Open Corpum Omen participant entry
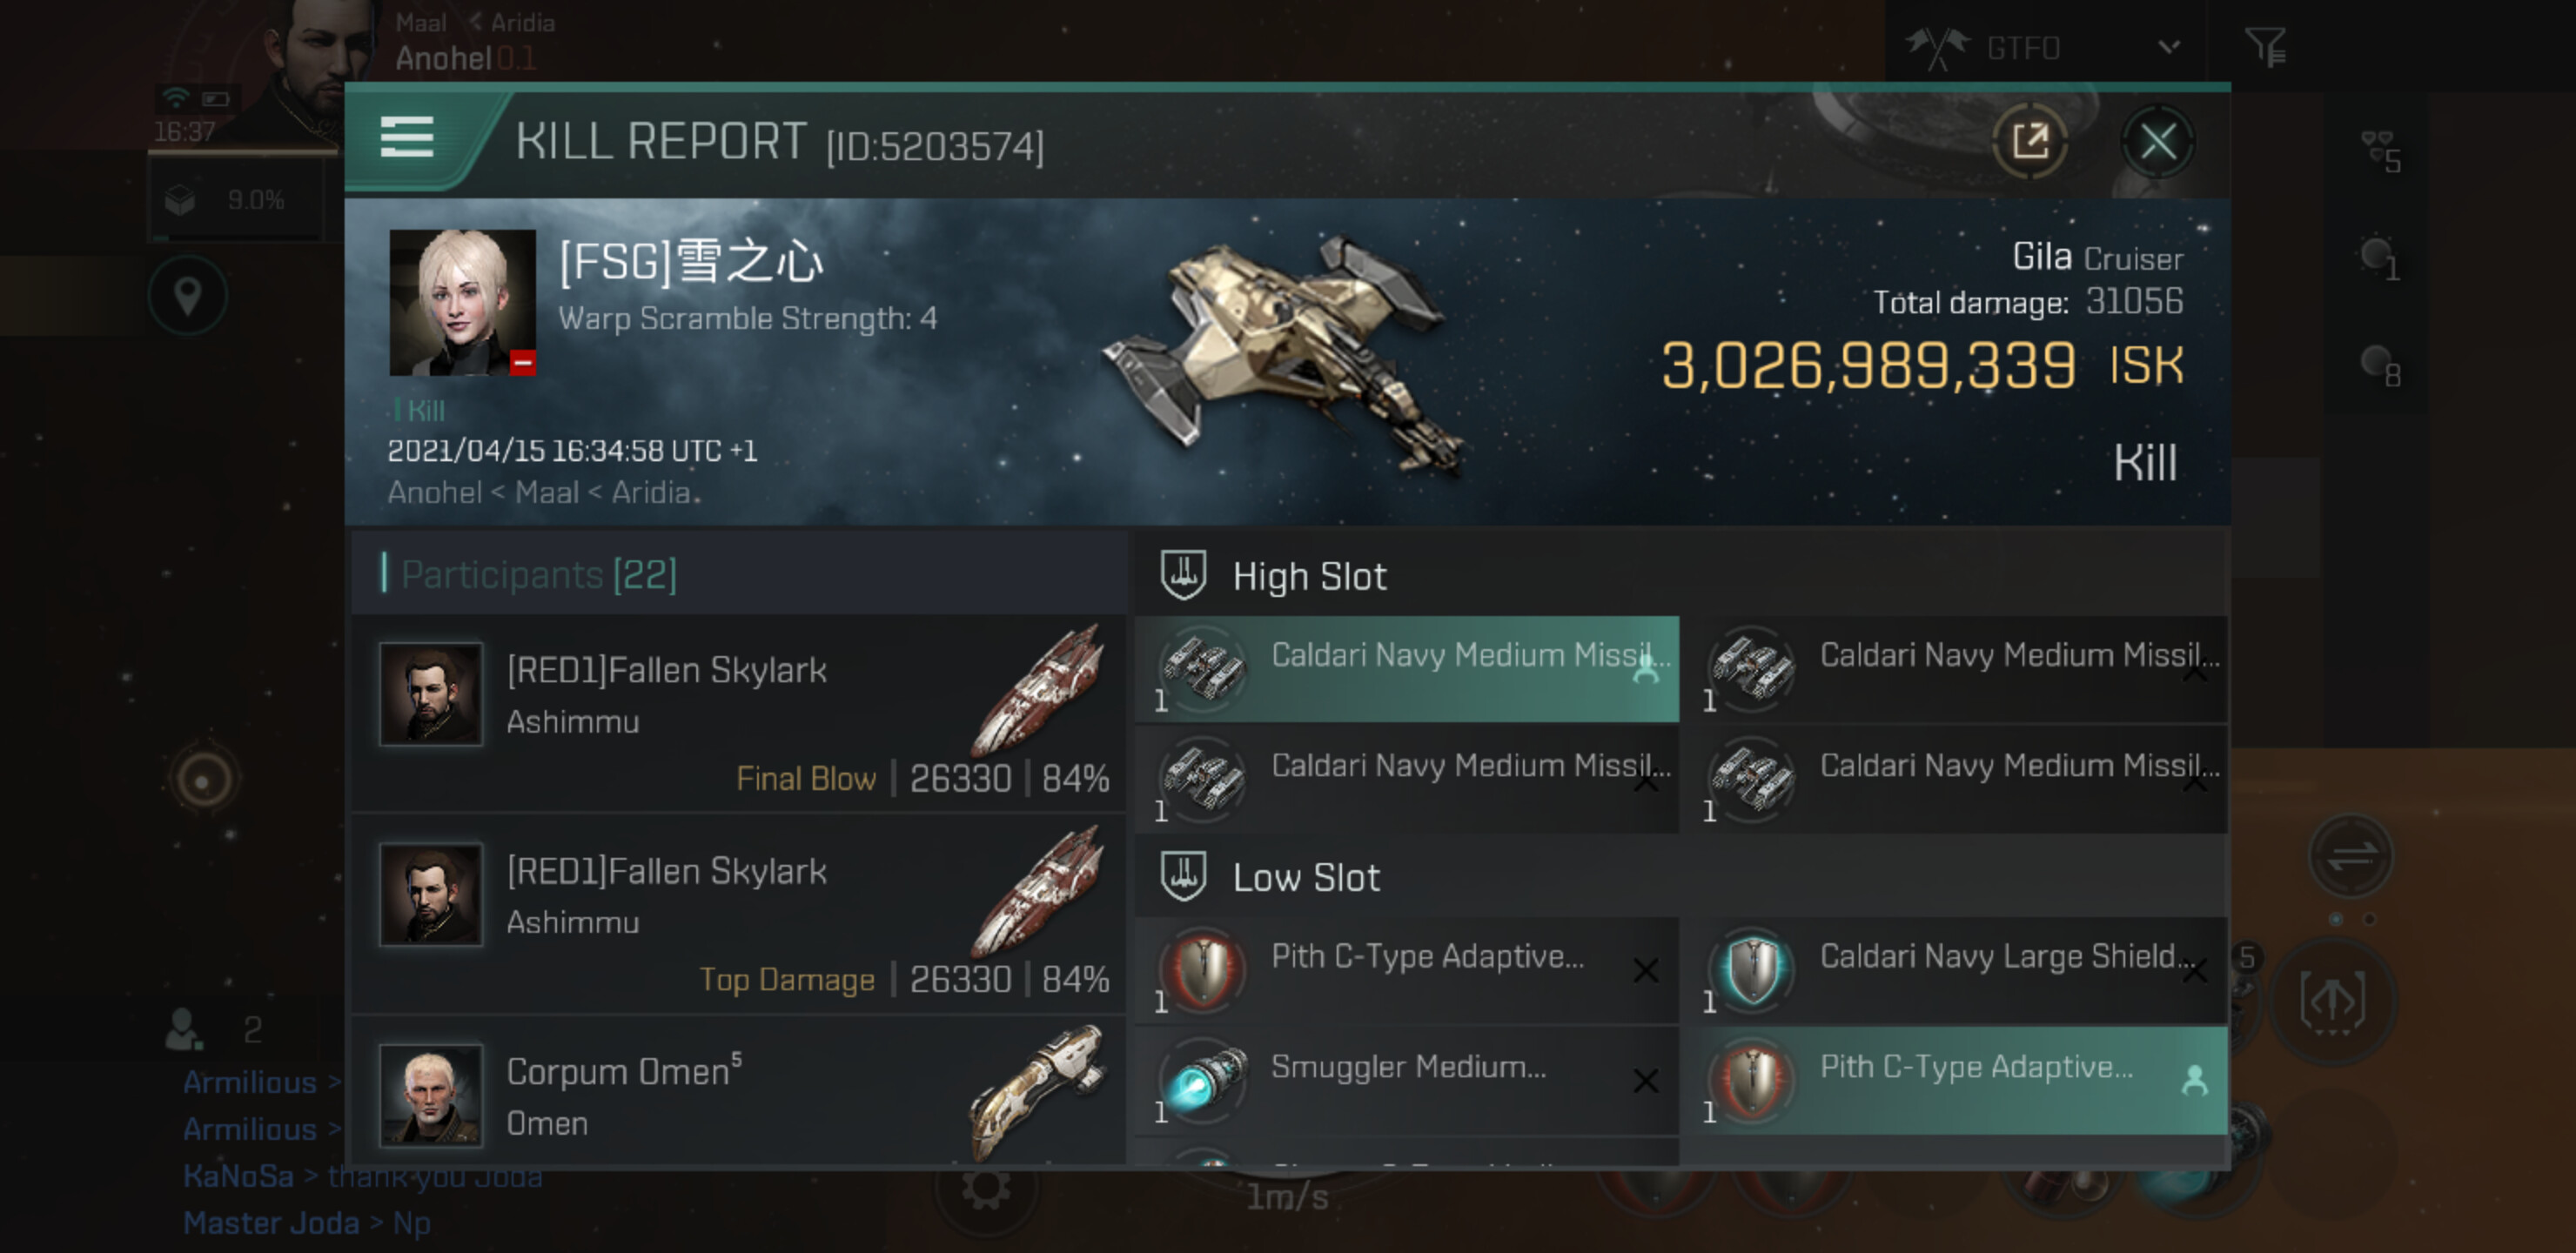 click(738, 1094)
